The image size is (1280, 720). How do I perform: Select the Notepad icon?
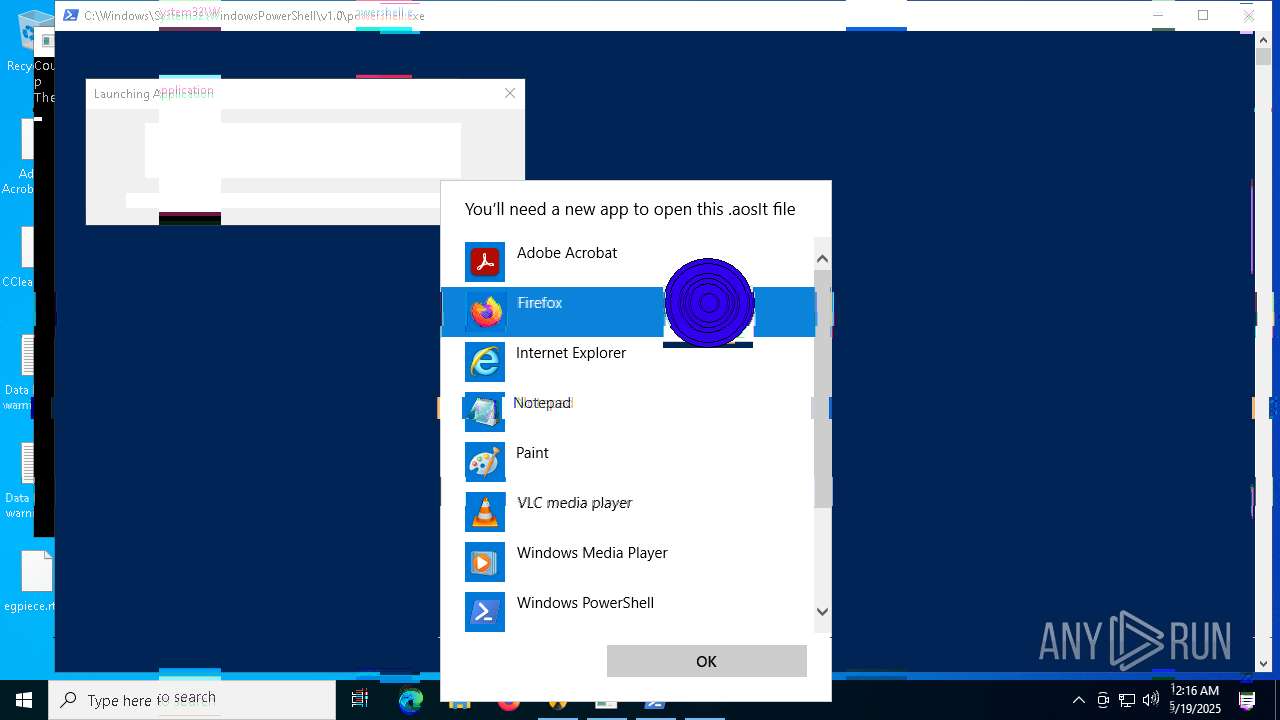pos(485,412)
